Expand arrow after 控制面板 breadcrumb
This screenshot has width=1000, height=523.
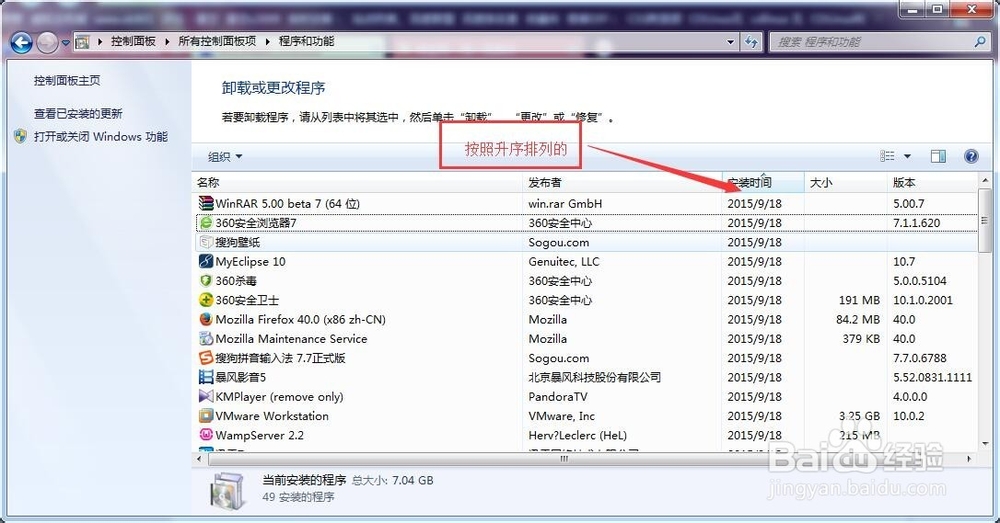coord(166,42)
